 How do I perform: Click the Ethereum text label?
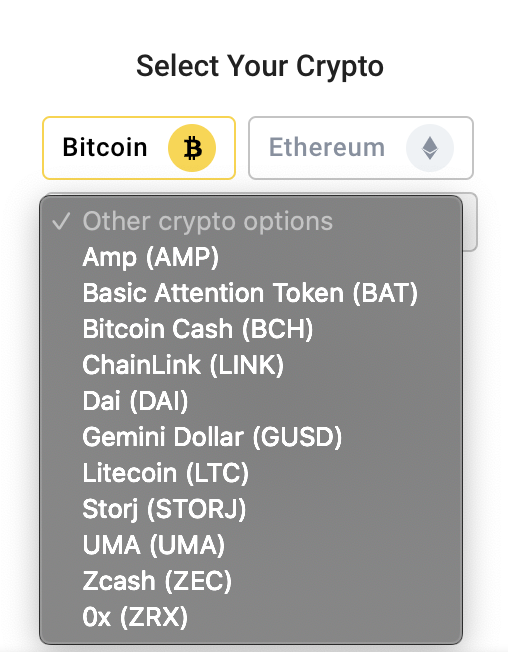click(327, 147)
